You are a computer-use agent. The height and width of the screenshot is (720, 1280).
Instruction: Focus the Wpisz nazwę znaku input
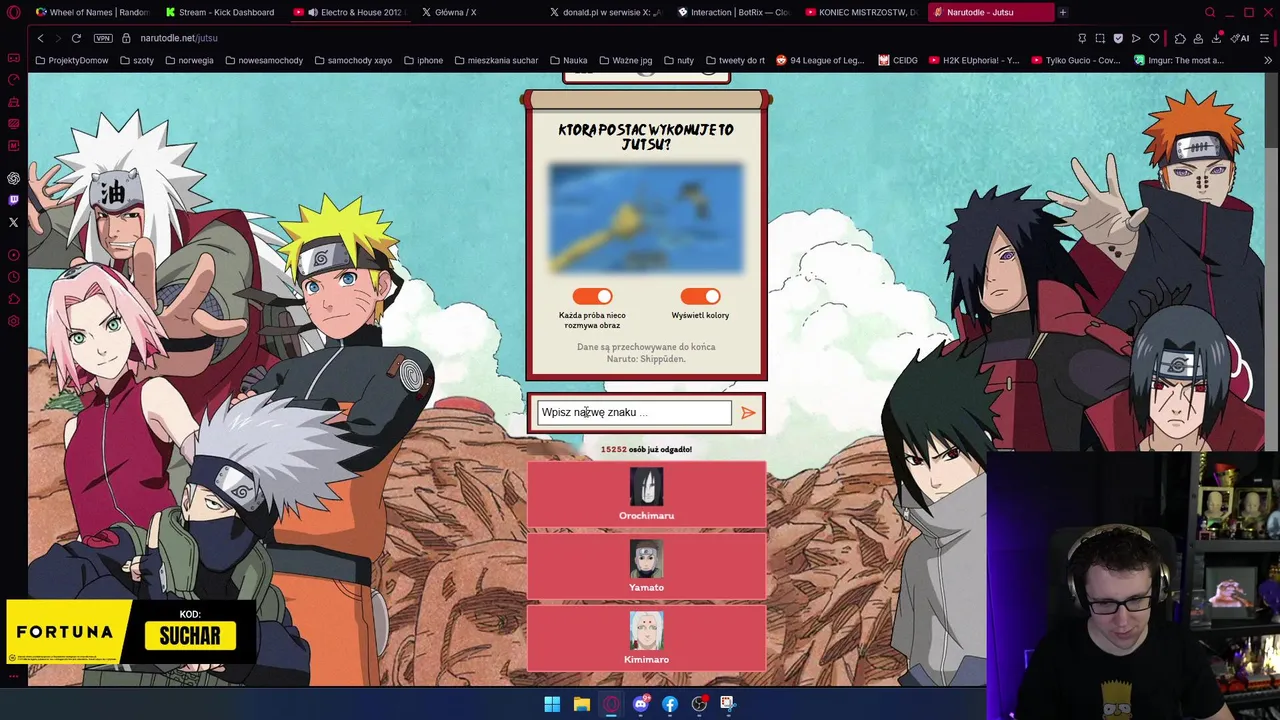coord(634,412)
